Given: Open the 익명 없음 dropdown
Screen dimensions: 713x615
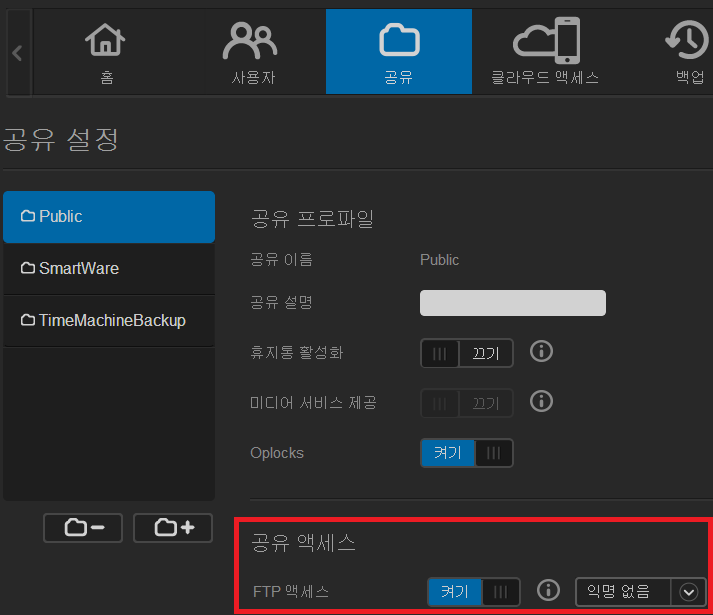Looking at the screenshot, I should click(x=640, y=591).
